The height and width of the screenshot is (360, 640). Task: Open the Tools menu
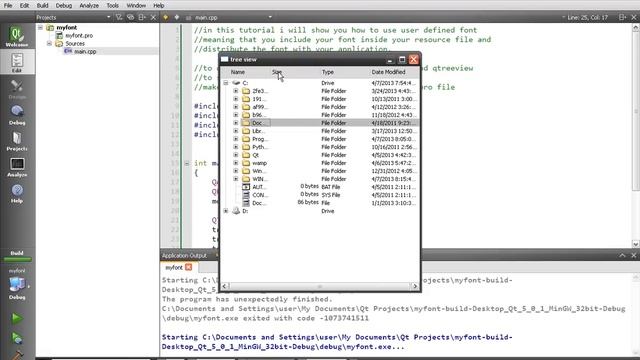coord(113,5)
